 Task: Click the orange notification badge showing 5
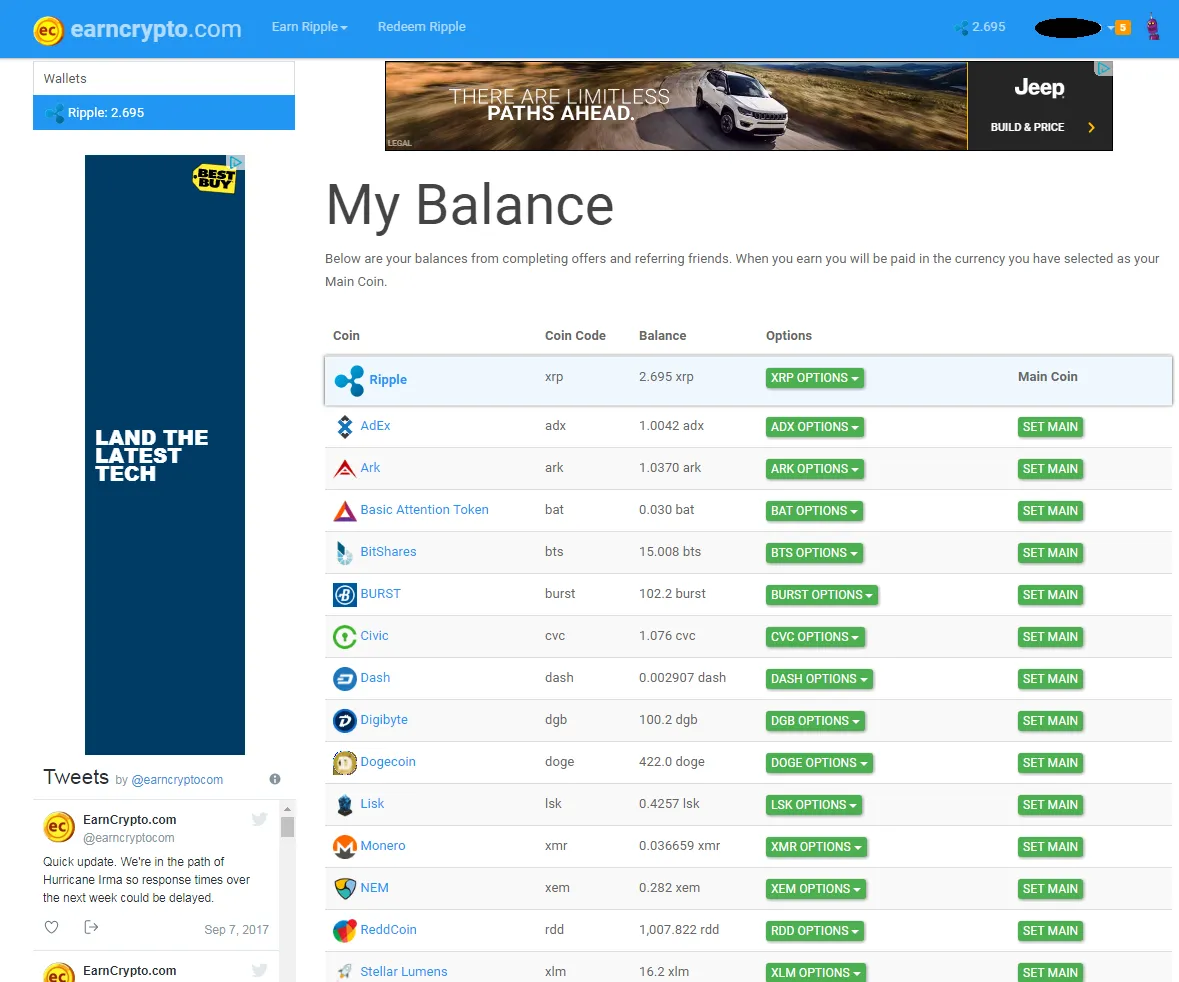(x=1123, y=27)
